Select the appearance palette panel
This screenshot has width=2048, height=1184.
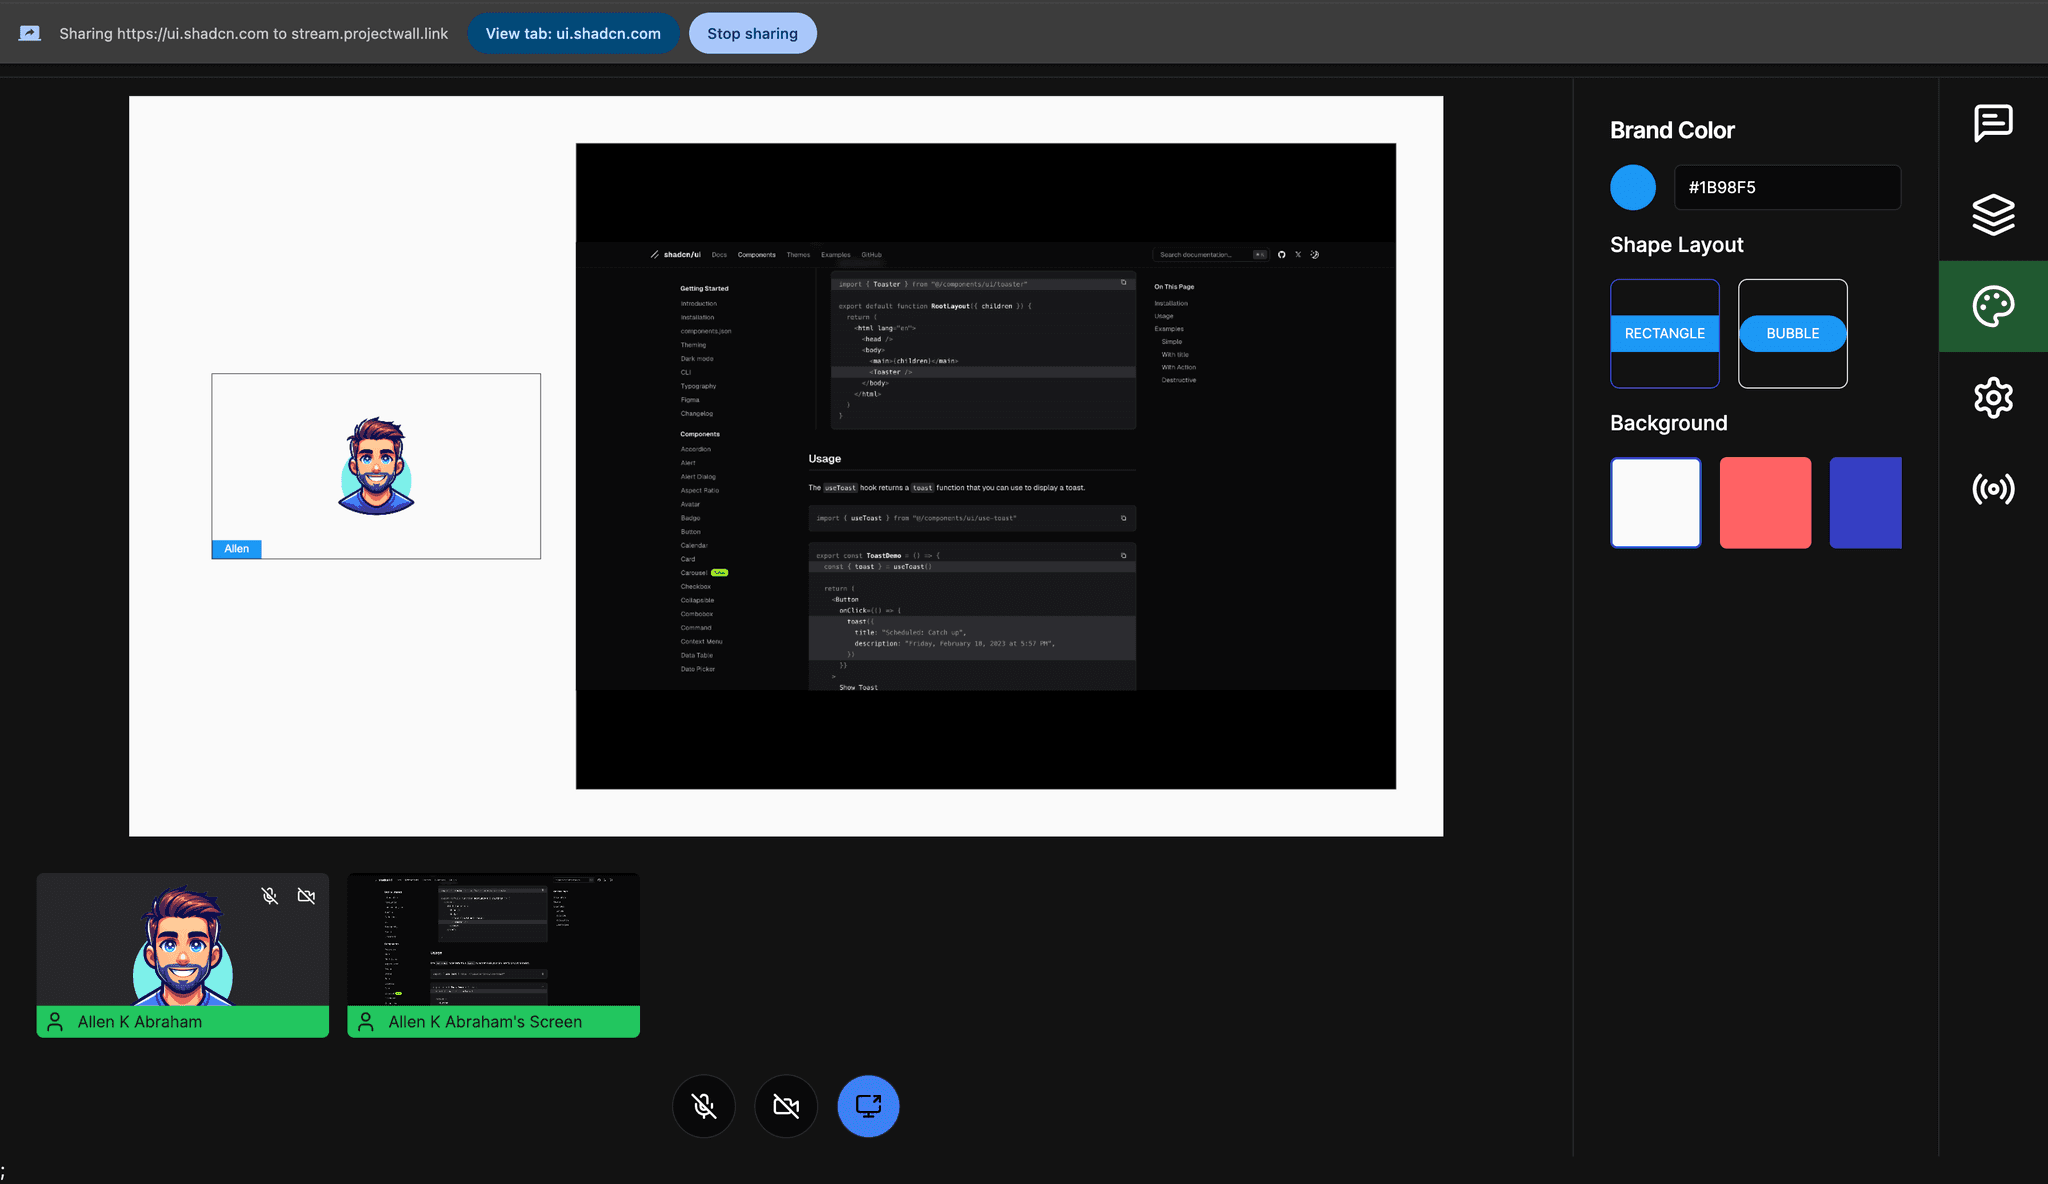1993,306
